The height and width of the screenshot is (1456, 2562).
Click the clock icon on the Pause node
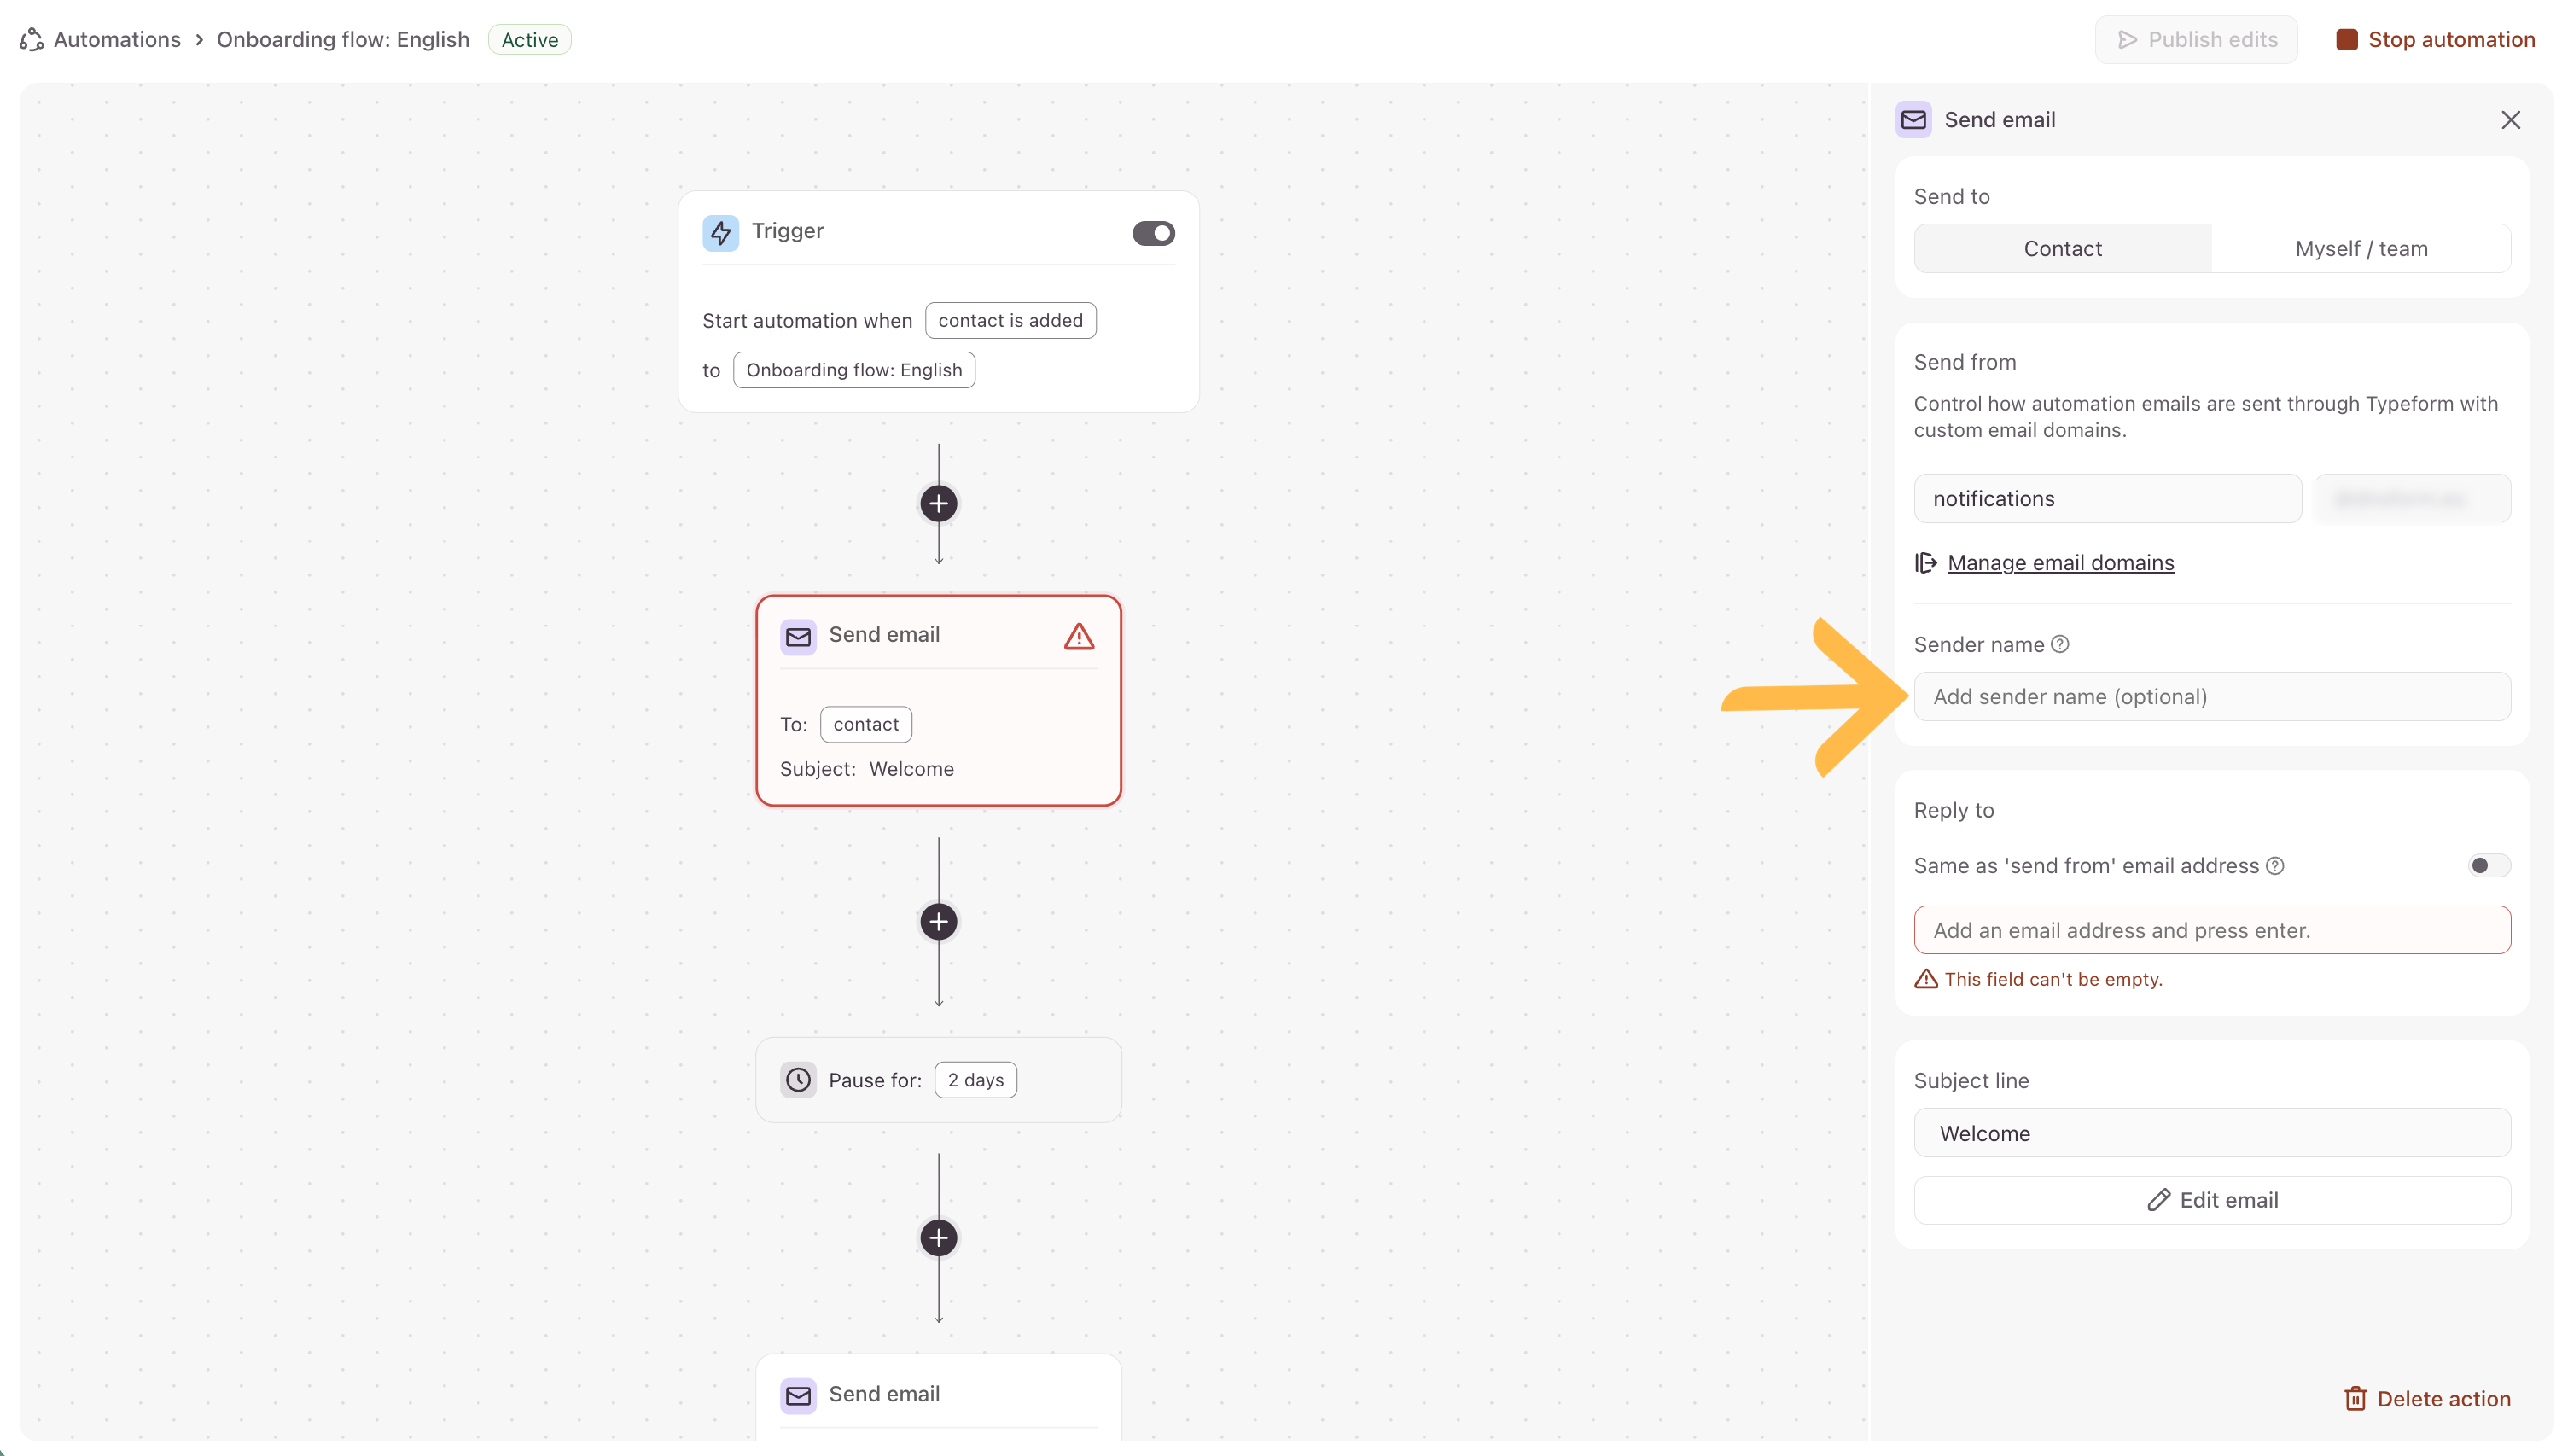[x=798, y=1080]
